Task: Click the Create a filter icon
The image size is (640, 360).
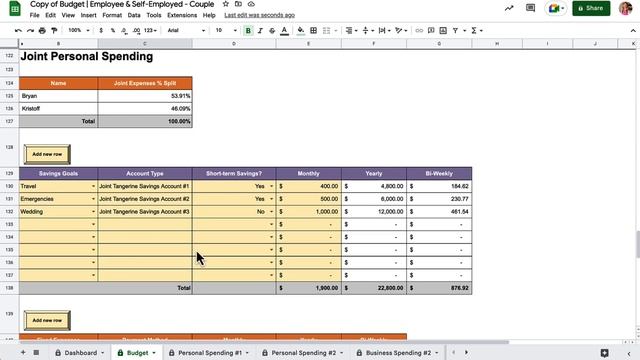Action: point(455,31)
